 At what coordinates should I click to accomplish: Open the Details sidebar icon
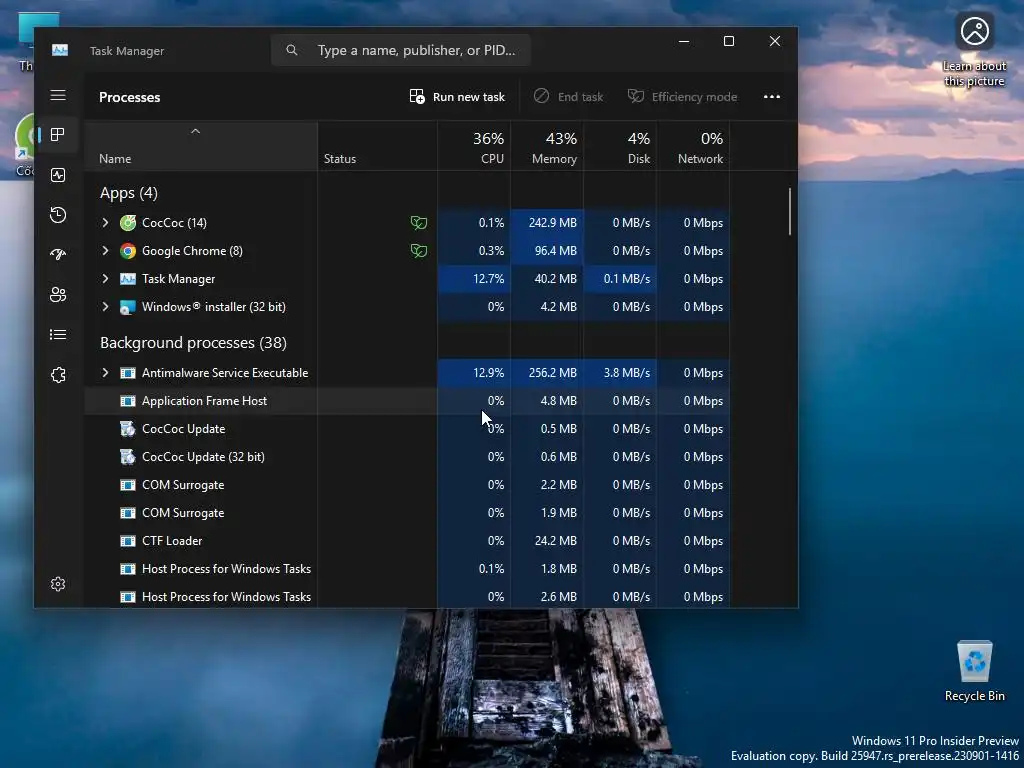pos(58,334)
